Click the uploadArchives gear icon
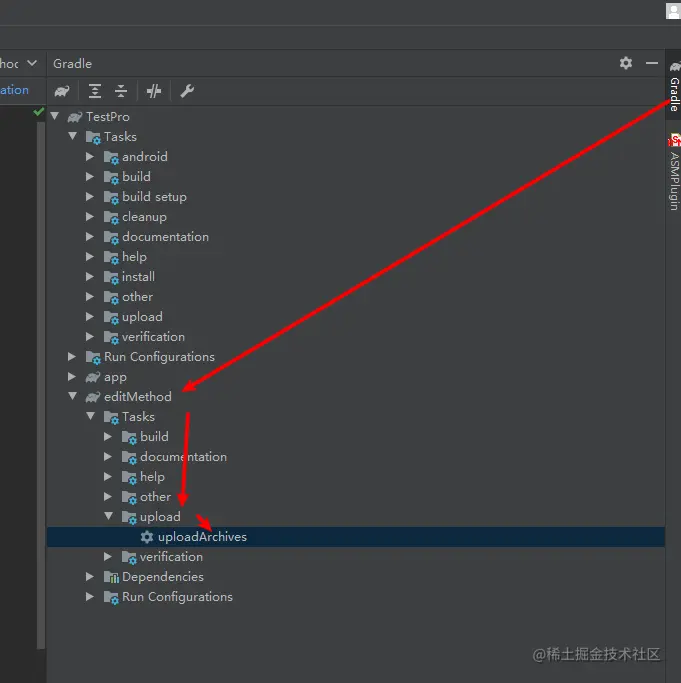Screen dimensions: 681x683 point(147,537)
